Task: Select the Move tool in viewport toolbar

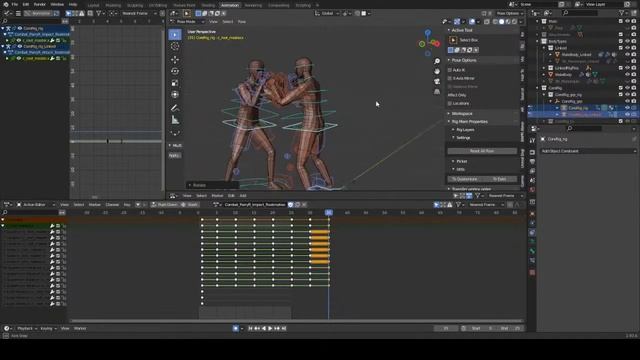Action: point(175,59)
